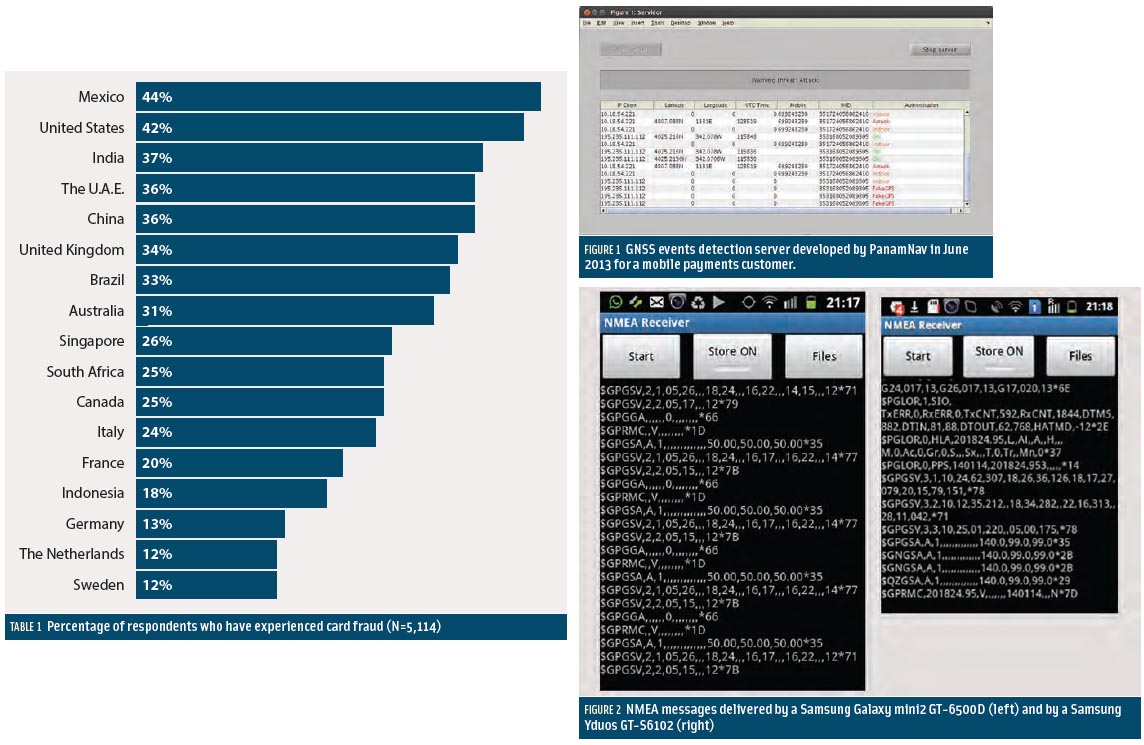This screenshot has height=745, width=1144.
Task: Click the Stop server button
Action: (940, 49)
